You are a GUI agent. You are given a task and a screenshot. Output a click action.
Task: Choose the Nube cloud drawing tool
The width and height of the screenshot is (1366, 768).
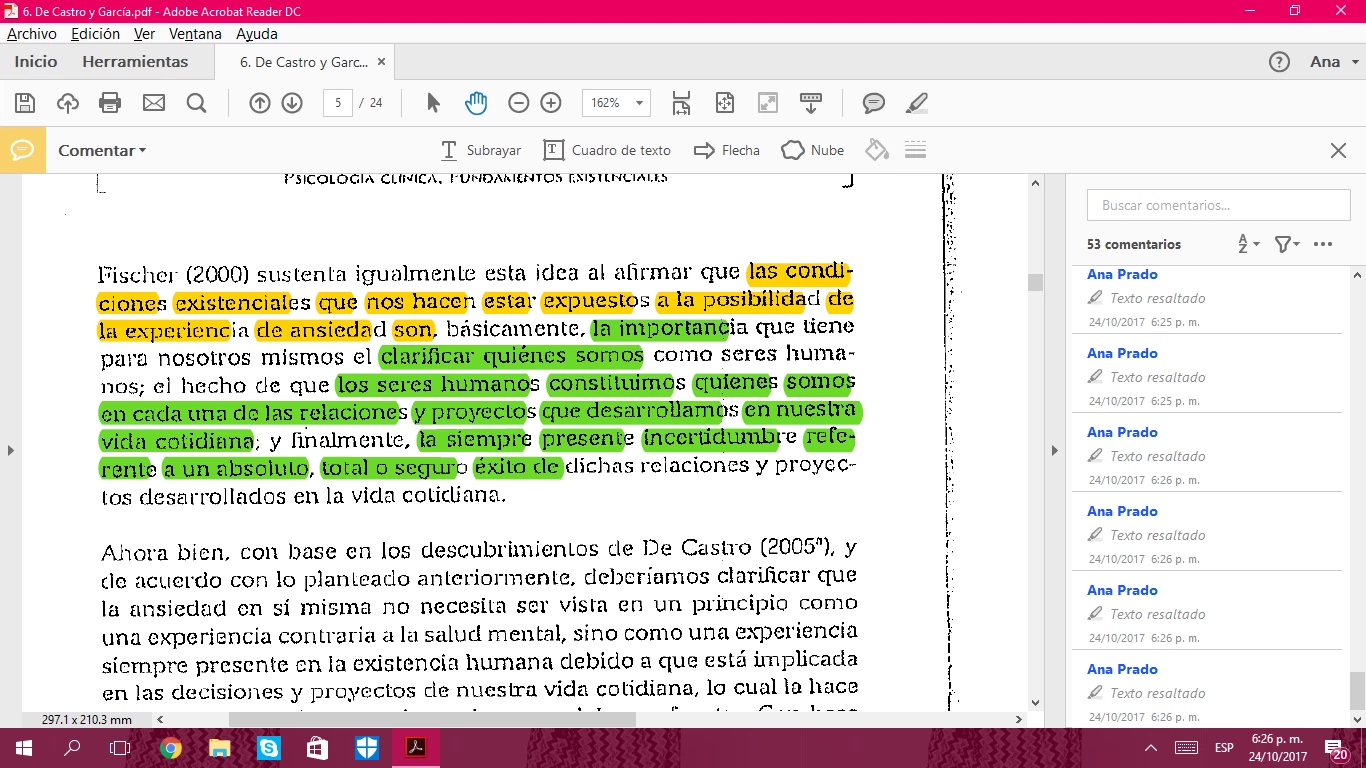click(x=813, y=150)
